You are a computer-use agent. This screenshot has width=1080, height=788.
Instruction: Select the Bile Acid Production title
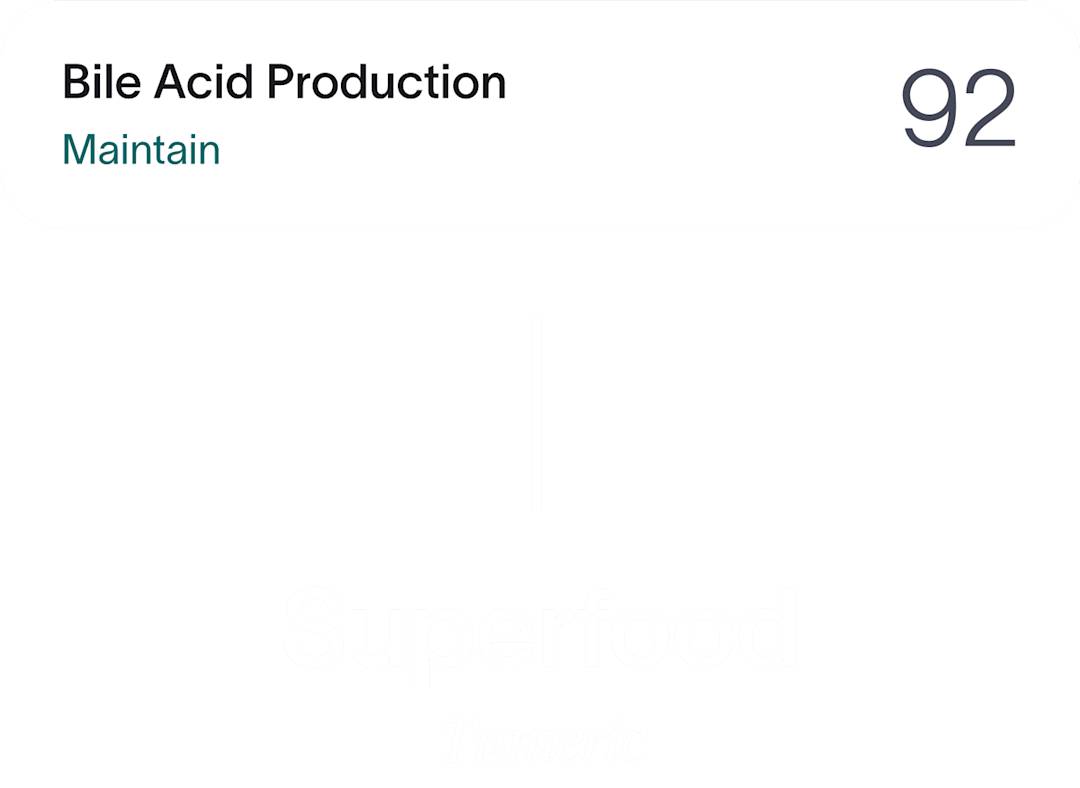click(284, 83)
